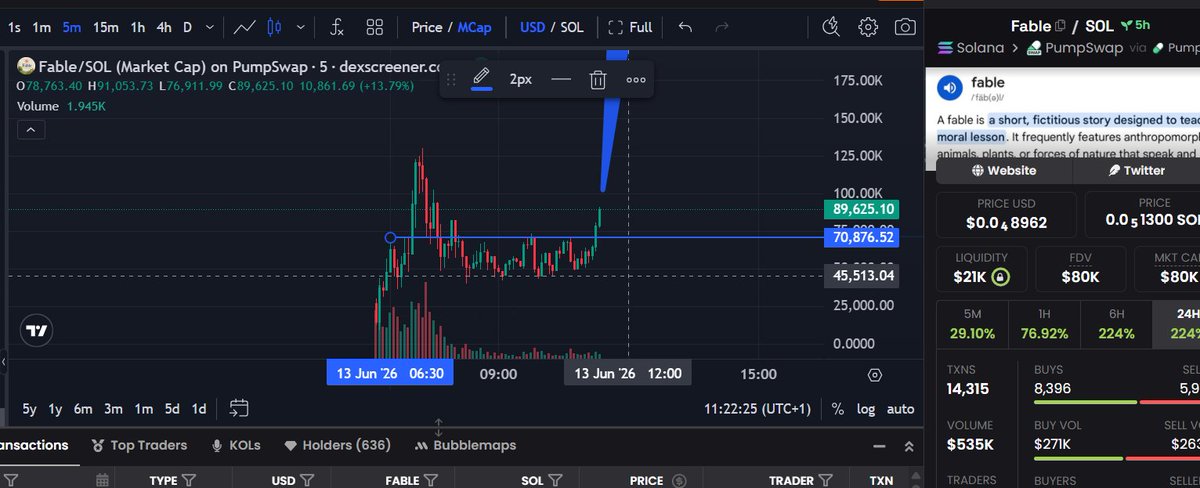Screen dimensions: 1200x488
Task: Click the 70,876.52 price label
Action: point(861,237)
